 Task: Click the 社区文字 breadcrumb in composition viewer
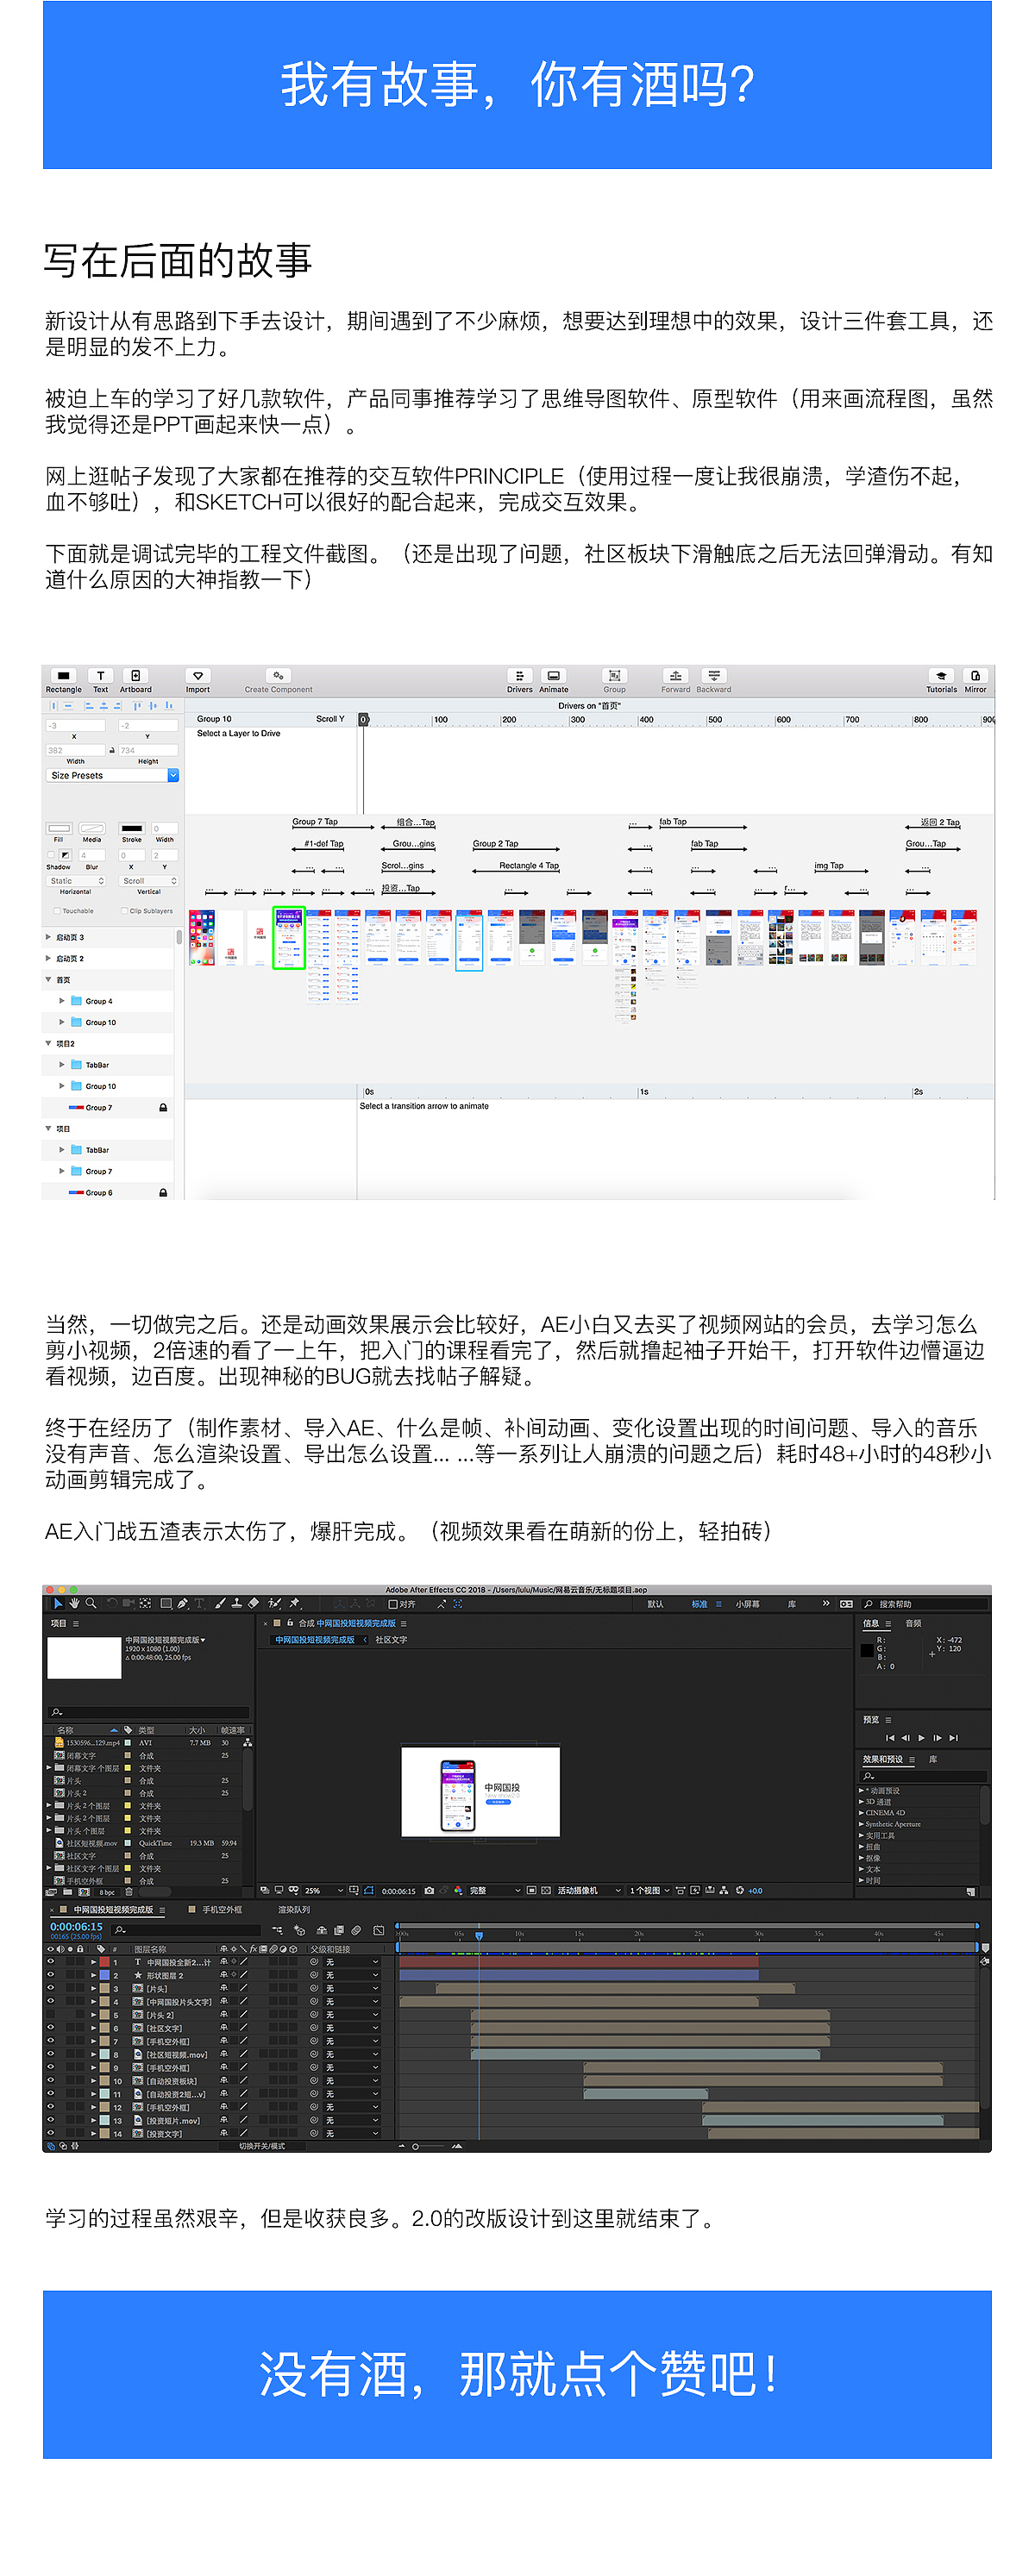[x=391, y=1640]
